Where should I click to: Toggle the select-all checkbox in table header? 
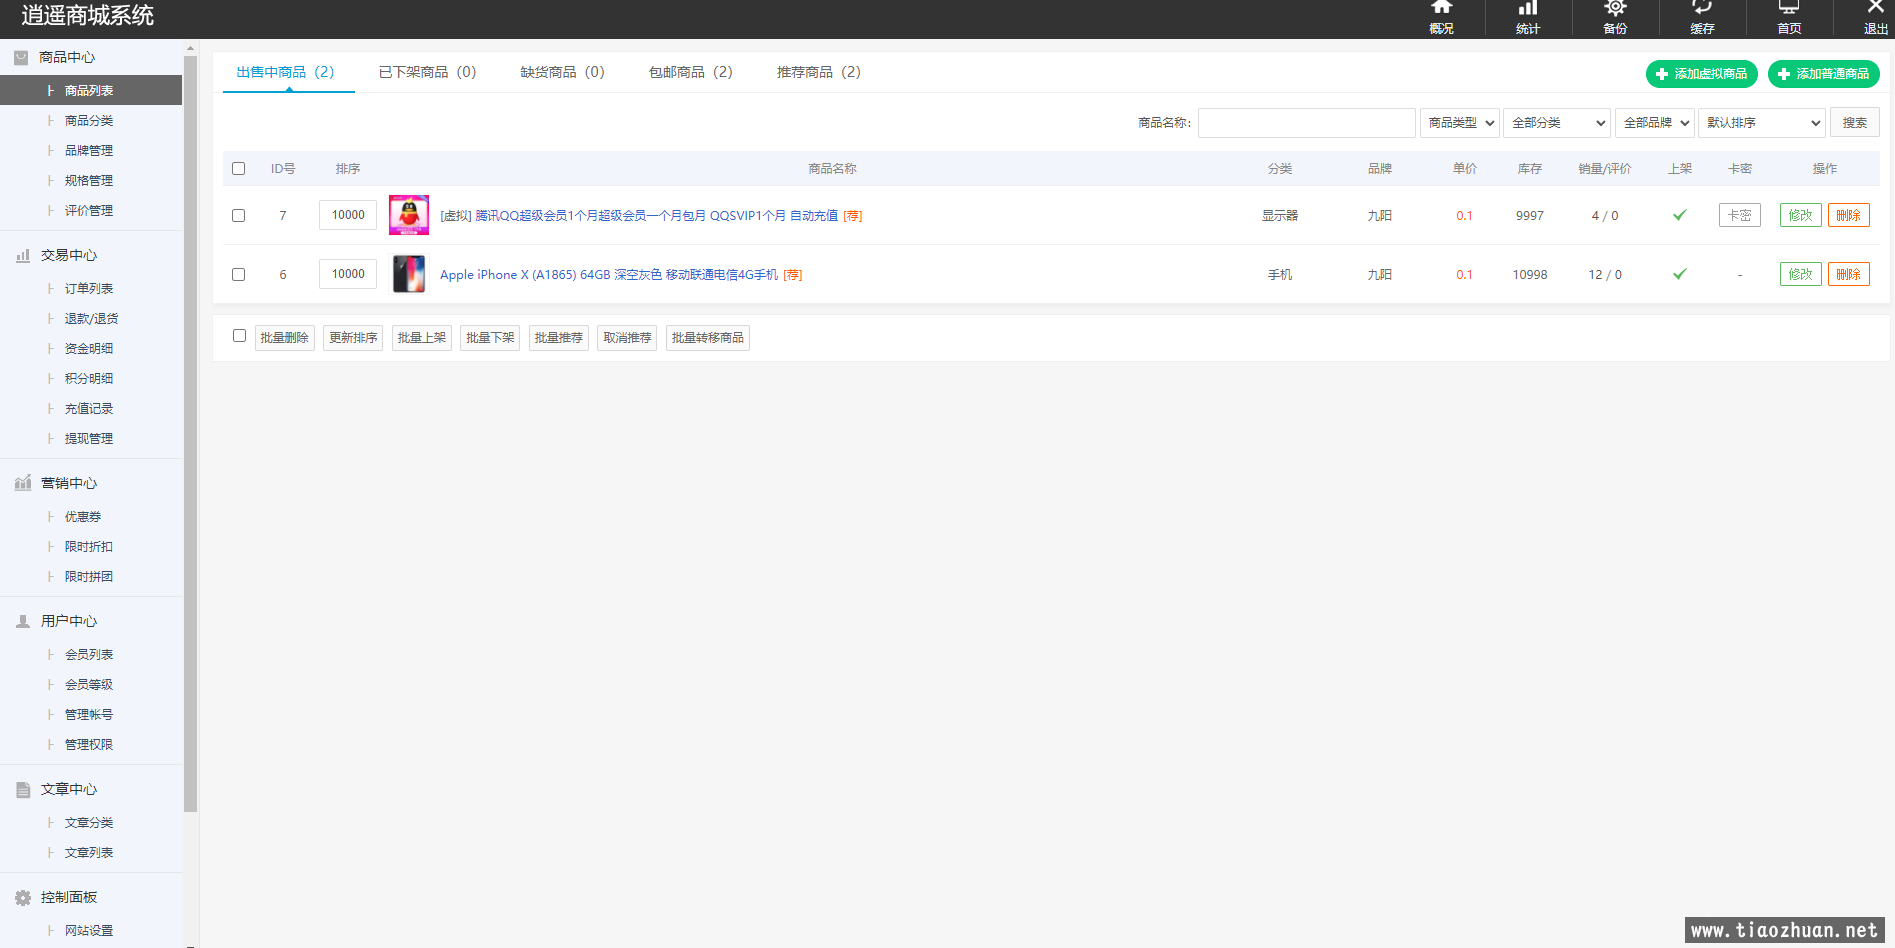[238, 168]
